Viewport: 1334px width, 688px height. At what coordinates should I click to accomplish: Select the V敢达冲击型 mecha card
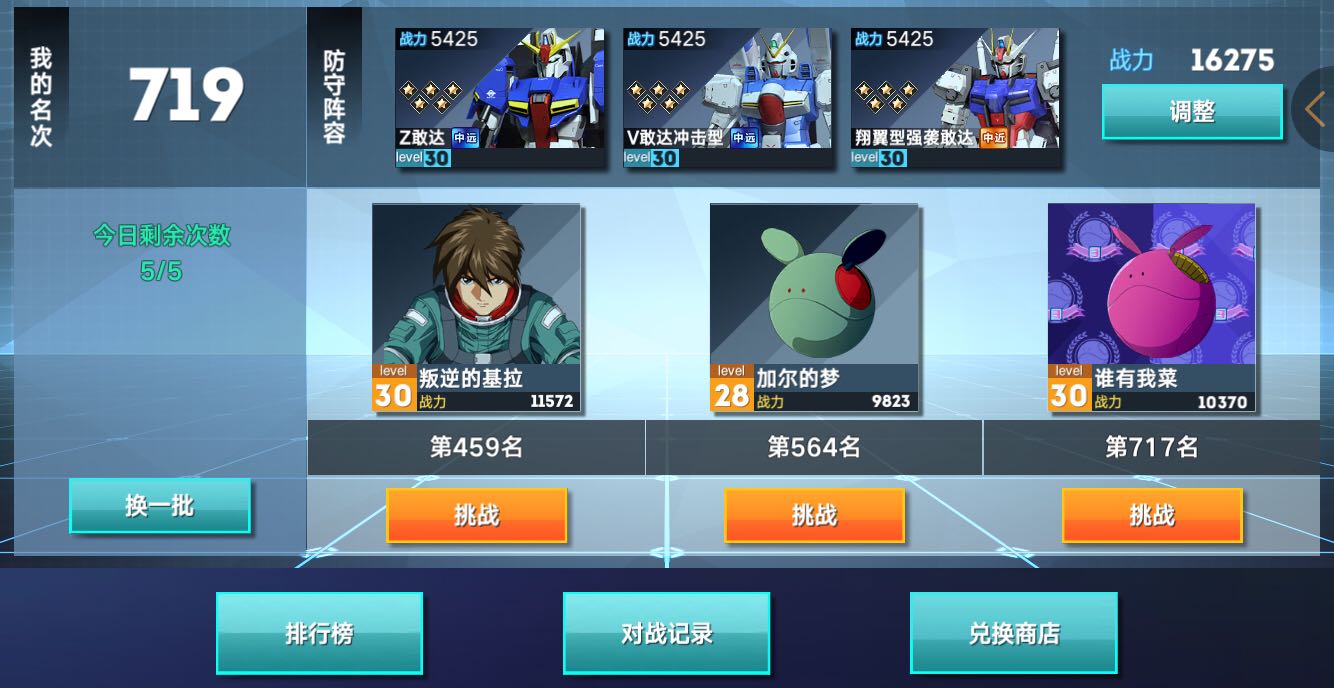[728, 97]
